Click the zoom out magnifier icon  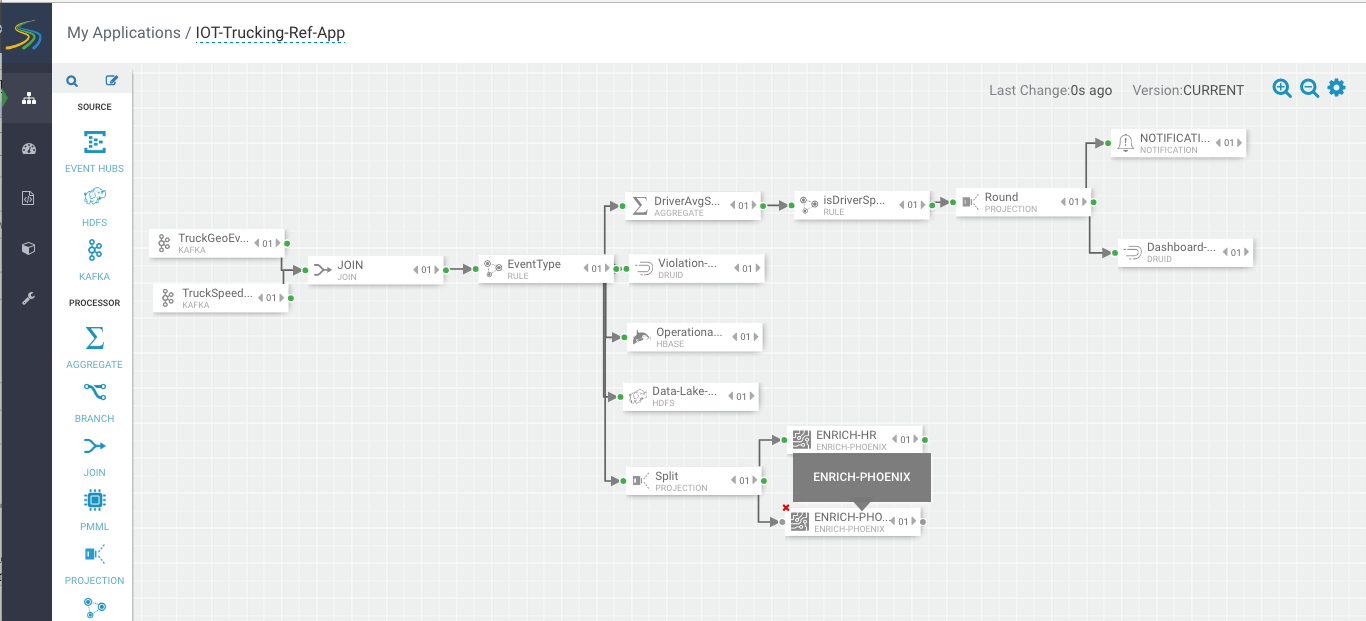click(x=1309, y=88)
